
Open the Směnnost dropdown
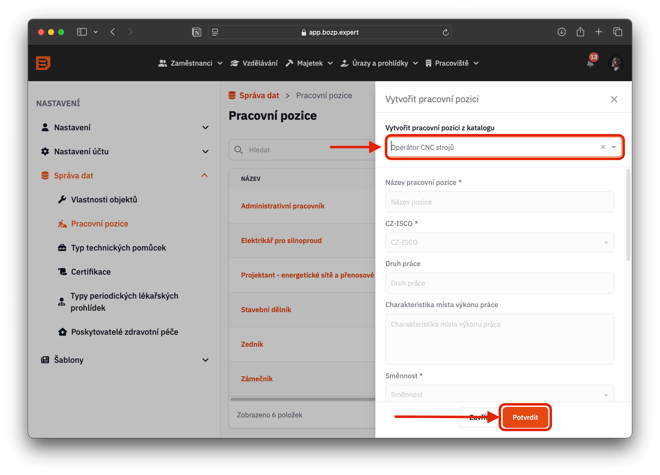[x=499, y=394]
